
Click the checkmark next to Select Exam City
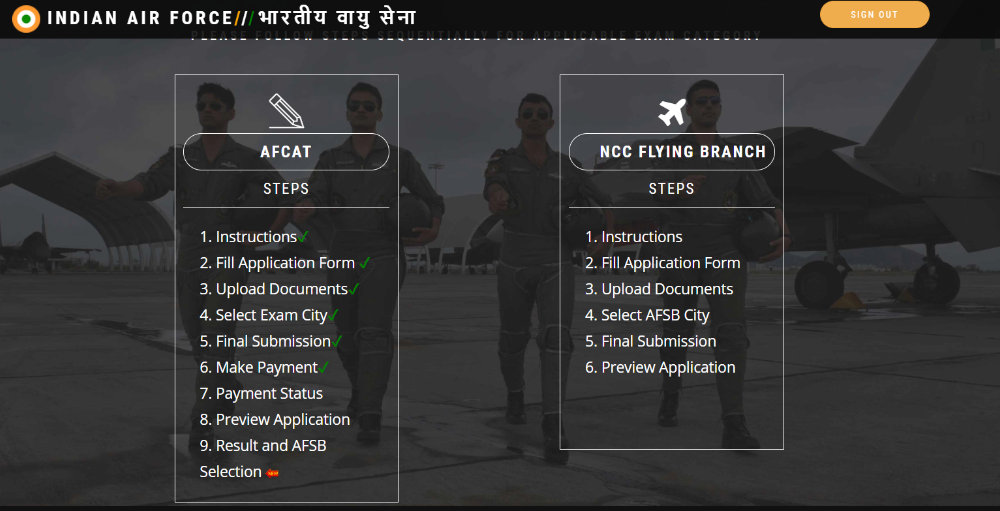334,315
